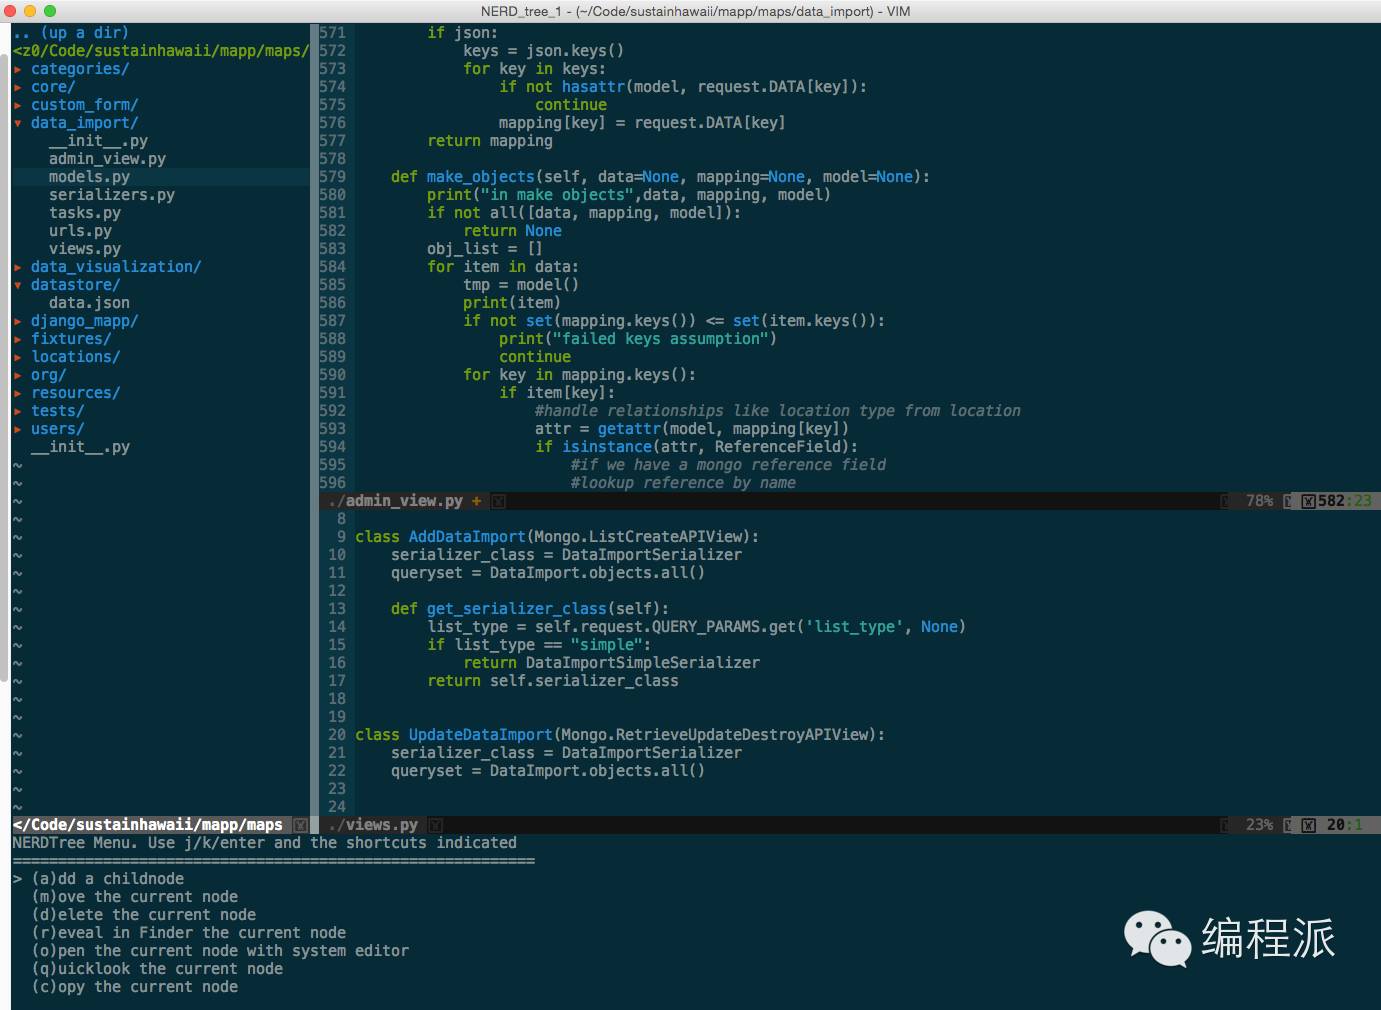
Task: Open serializers.py in the tree
Action: coord(112,195)
